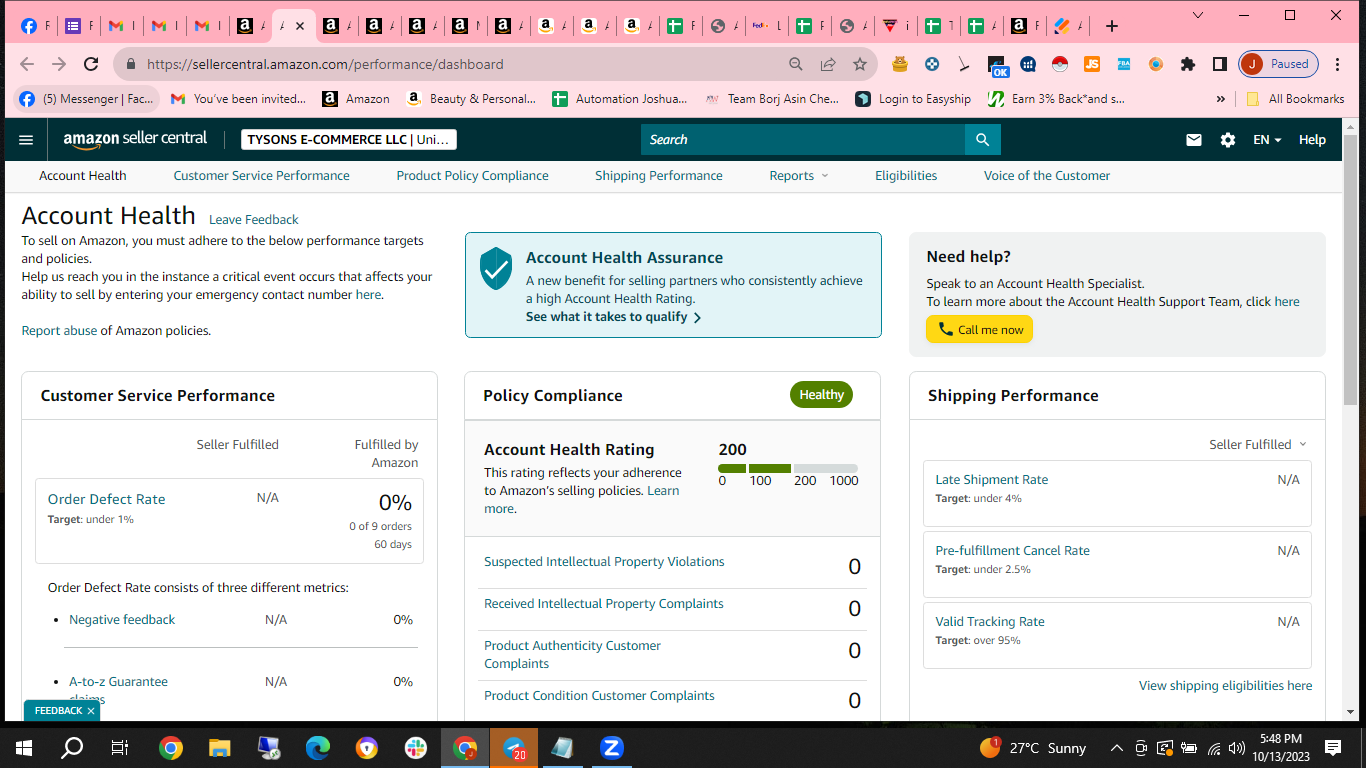
Task: Open the Order Defect Rate link
Action: tap(107, 499)
